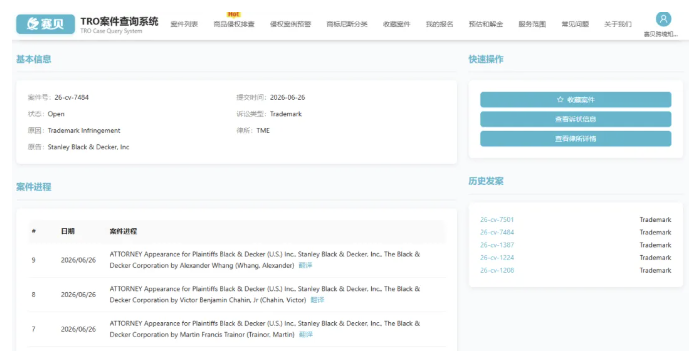Click the filing date 2026-06-26

coord(287,97)
